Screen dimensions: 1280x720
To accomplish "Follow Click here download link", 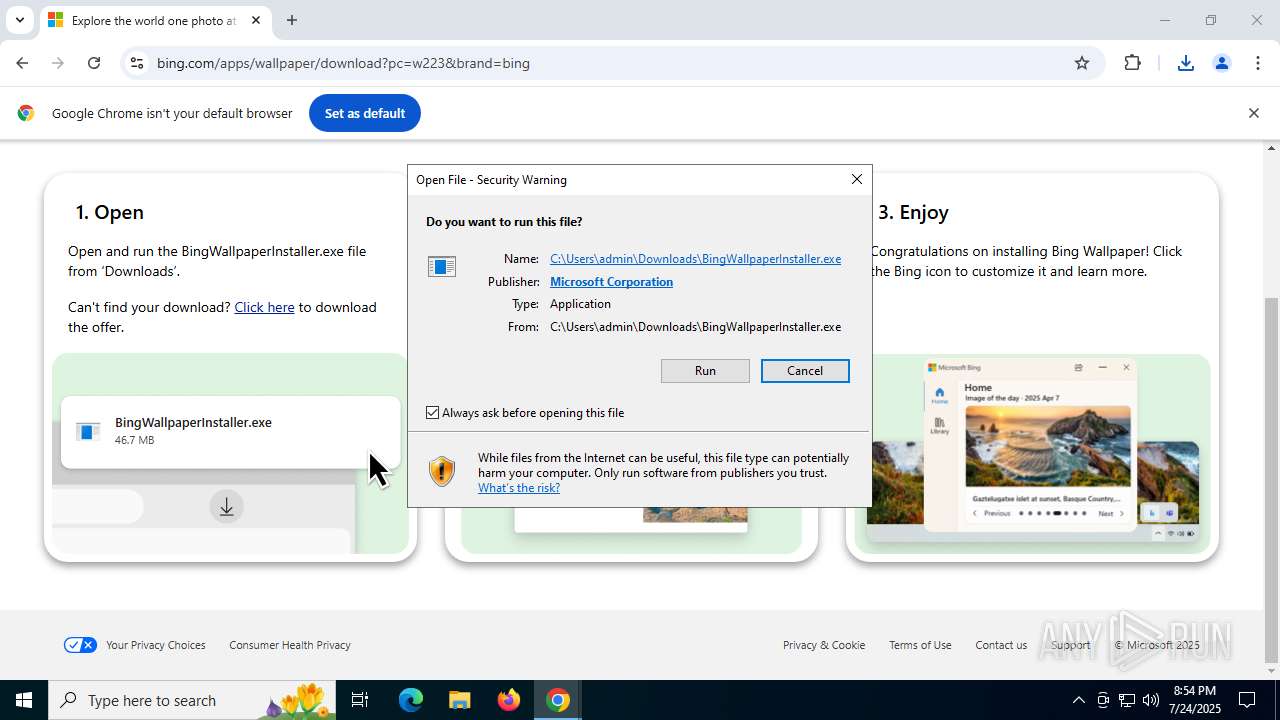I will pos(264,307).
